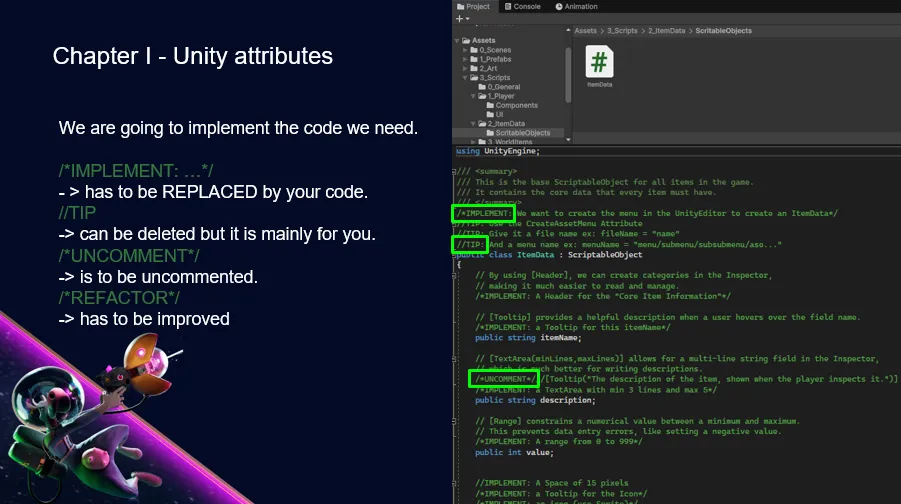Click the 'public string itemName;' line
901x504 pixels.
(528, 338)
